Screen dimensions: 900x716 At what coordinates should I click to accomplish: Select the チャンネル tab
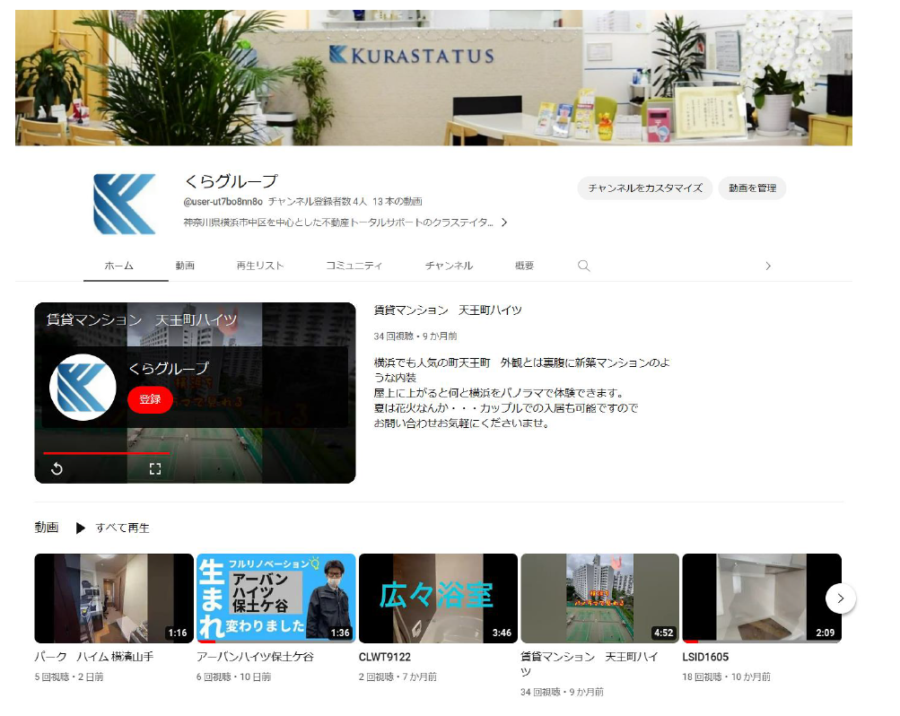tap(449, 266)
